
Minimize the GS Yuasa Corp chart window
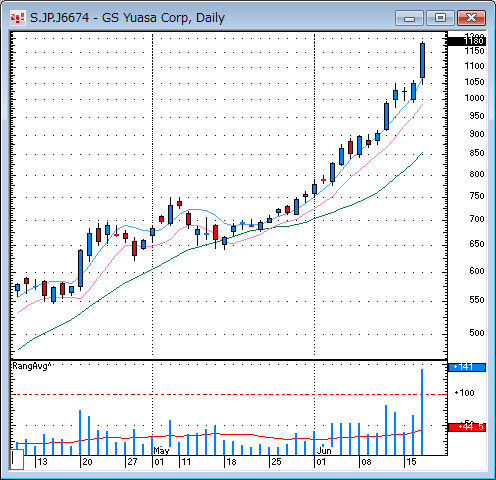point(409,18)
